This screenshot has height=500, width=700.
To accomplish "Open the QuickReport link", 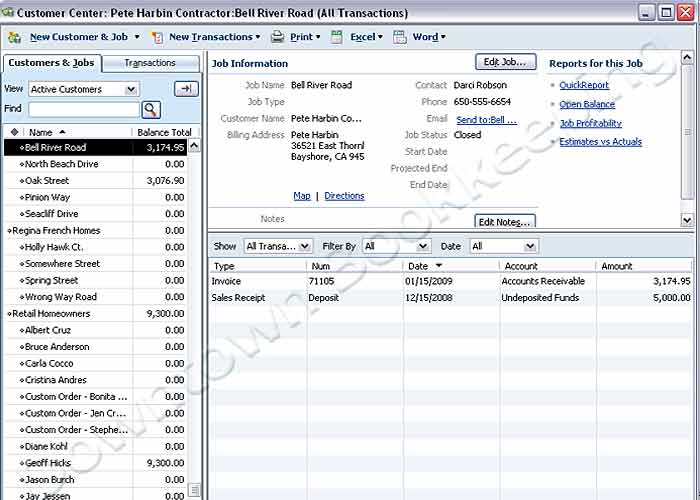I will (584, 85).
